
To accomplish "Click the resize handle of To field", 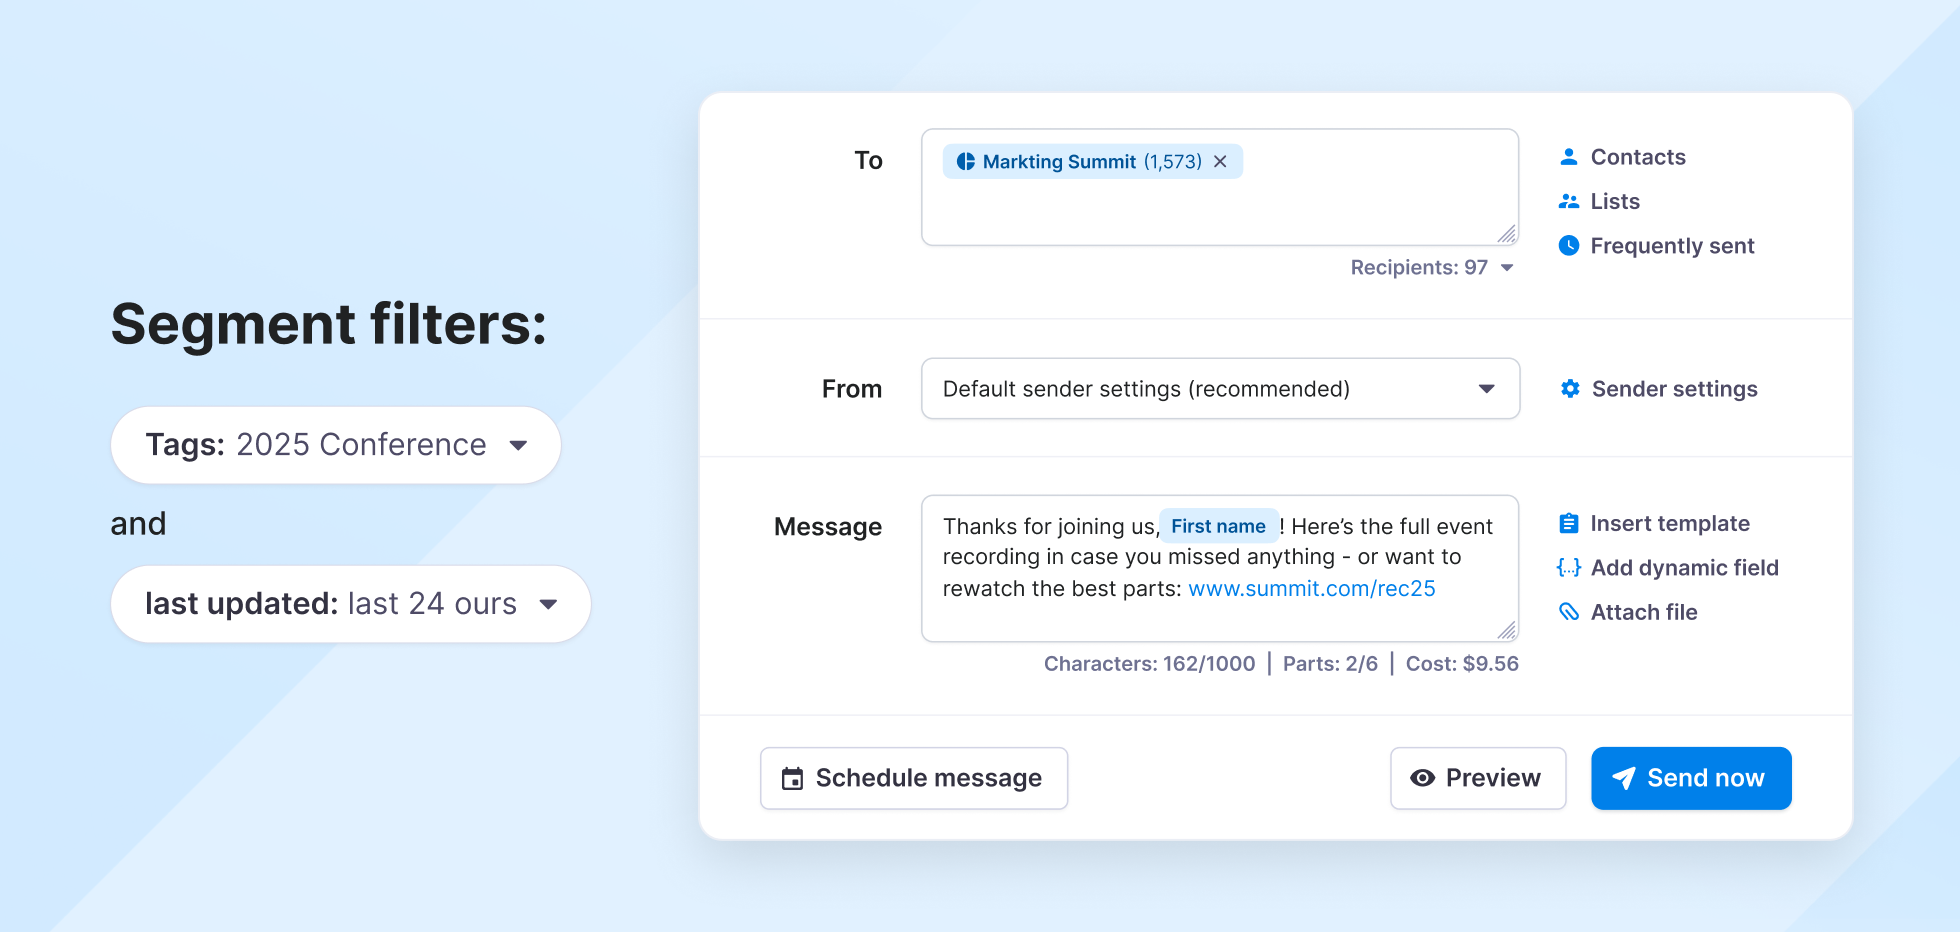I will coord(1507,234).
